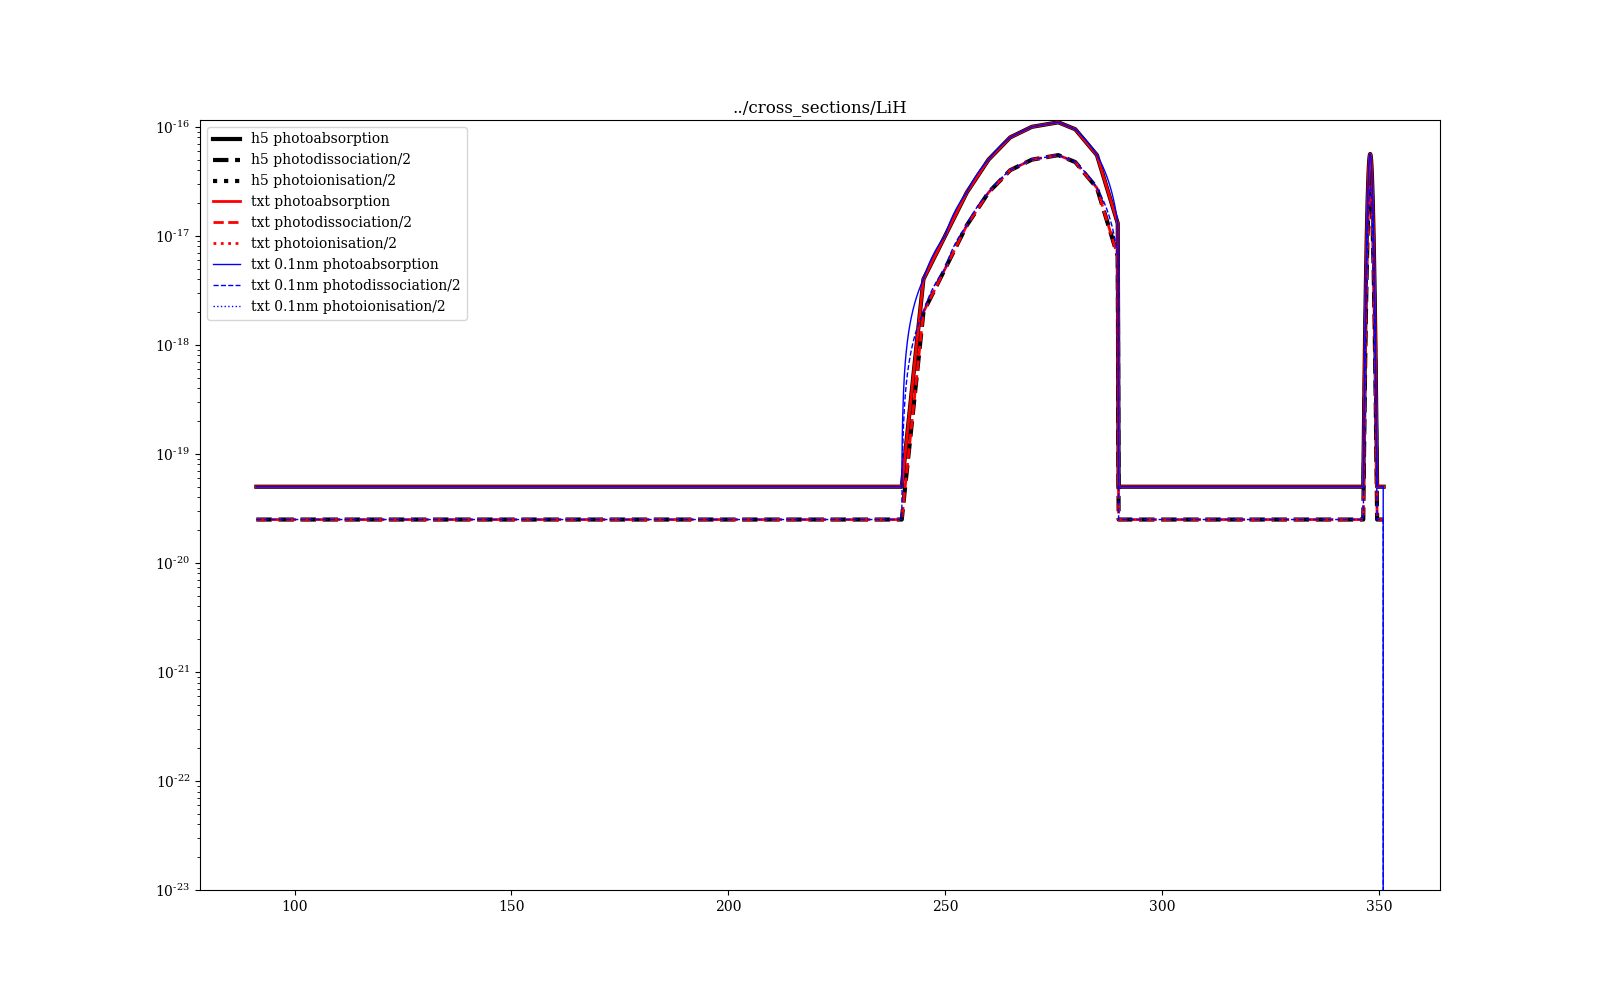Click the plot title ../cross_sections/LiH
This screenshot has width=1600, height=1000.
point(820,108)
